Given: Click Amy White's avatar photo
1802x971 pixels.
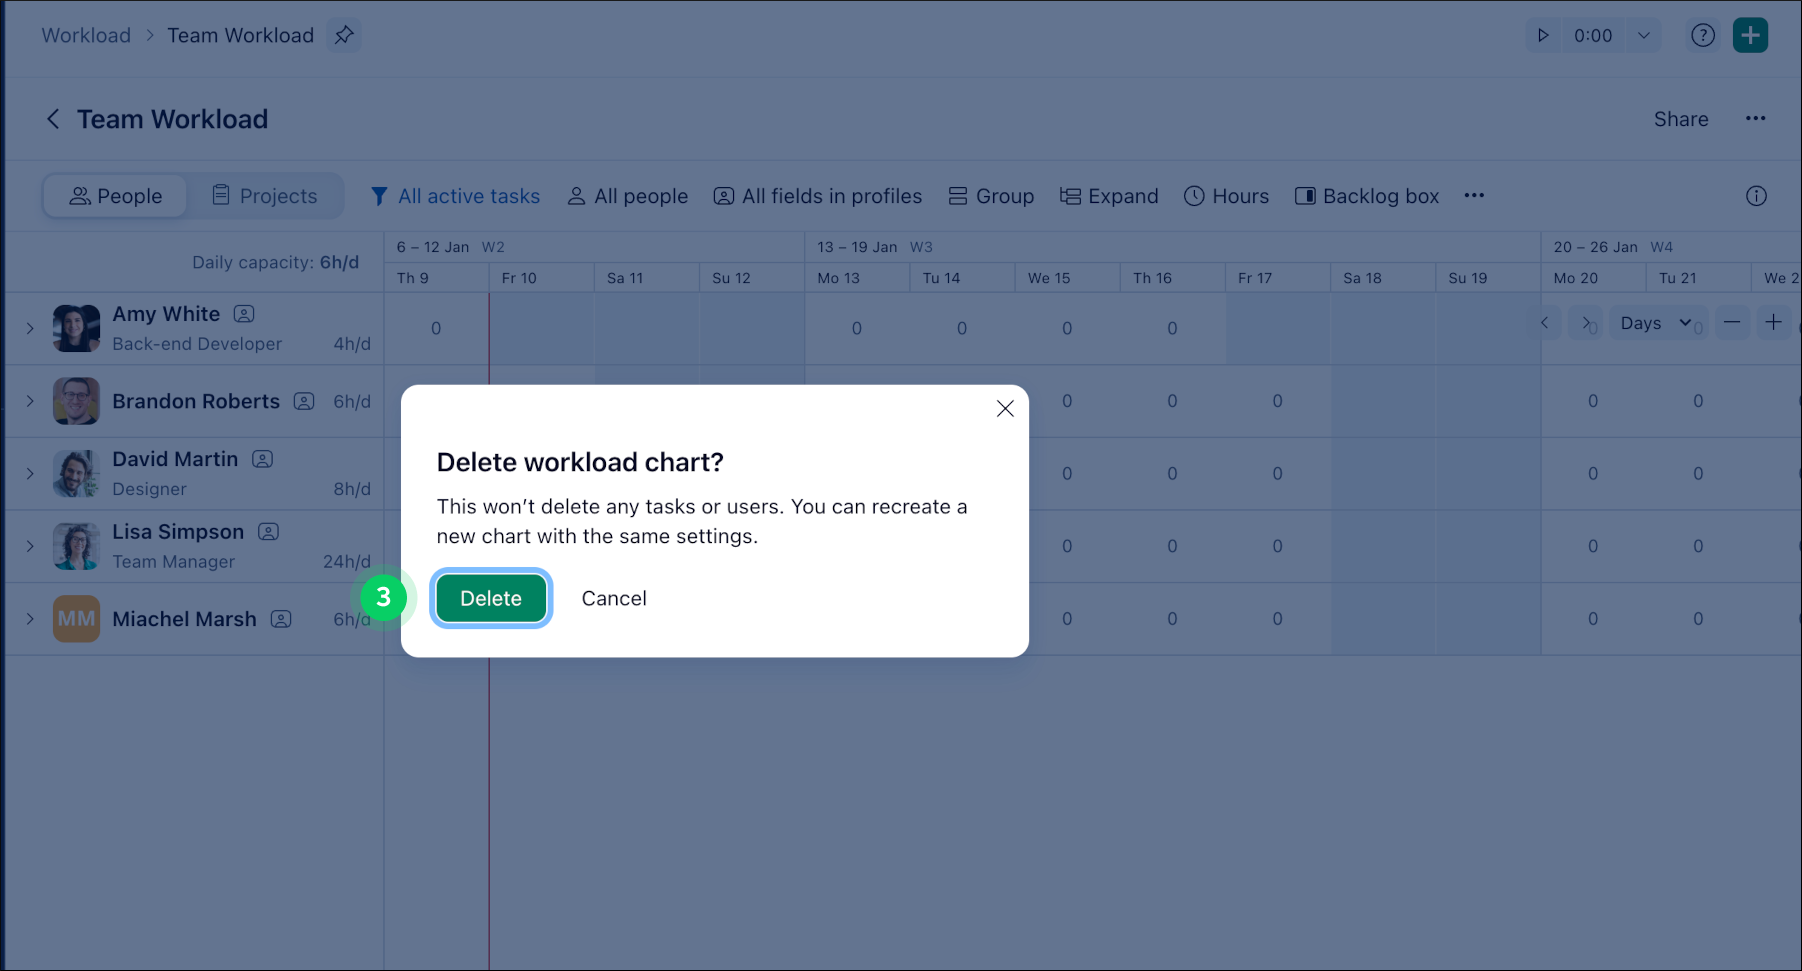Looking at the screenshot, I should coord(76,328).
